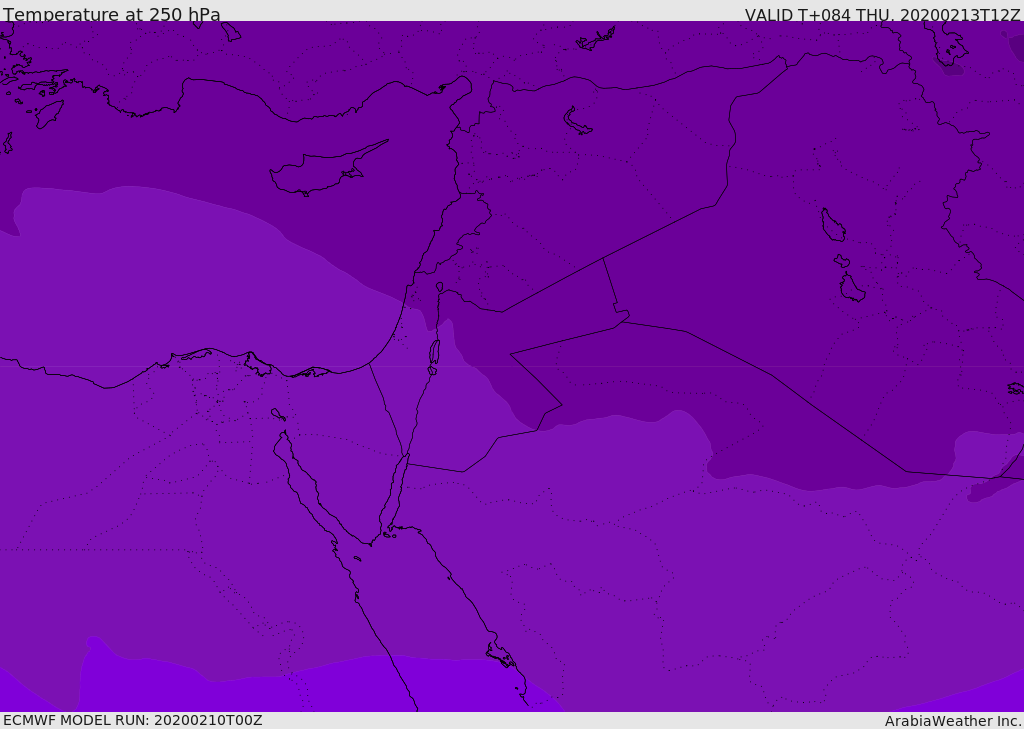Click the 'Temperature at 250 hPa' title text
This screenshot has width=1024, height=729.
pyautogui.click(x=112, y=14)
